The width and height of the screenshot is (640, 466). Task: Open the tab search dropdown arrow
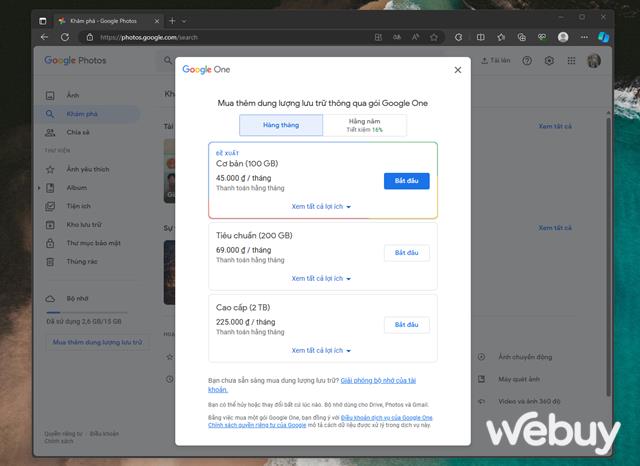[184, 21]
